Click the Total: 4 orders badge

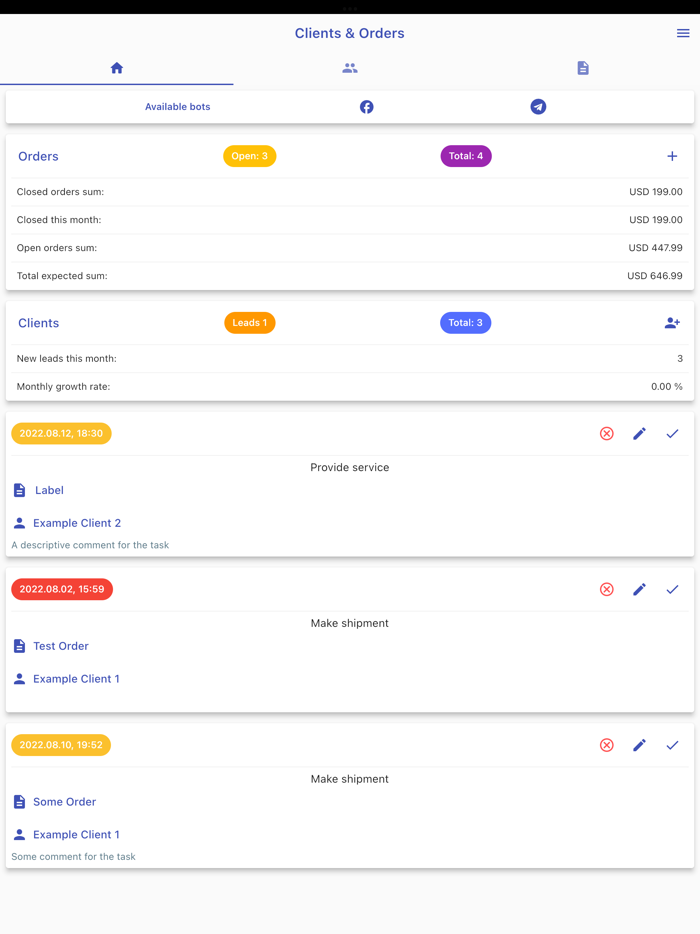click(x=466, y=156)
